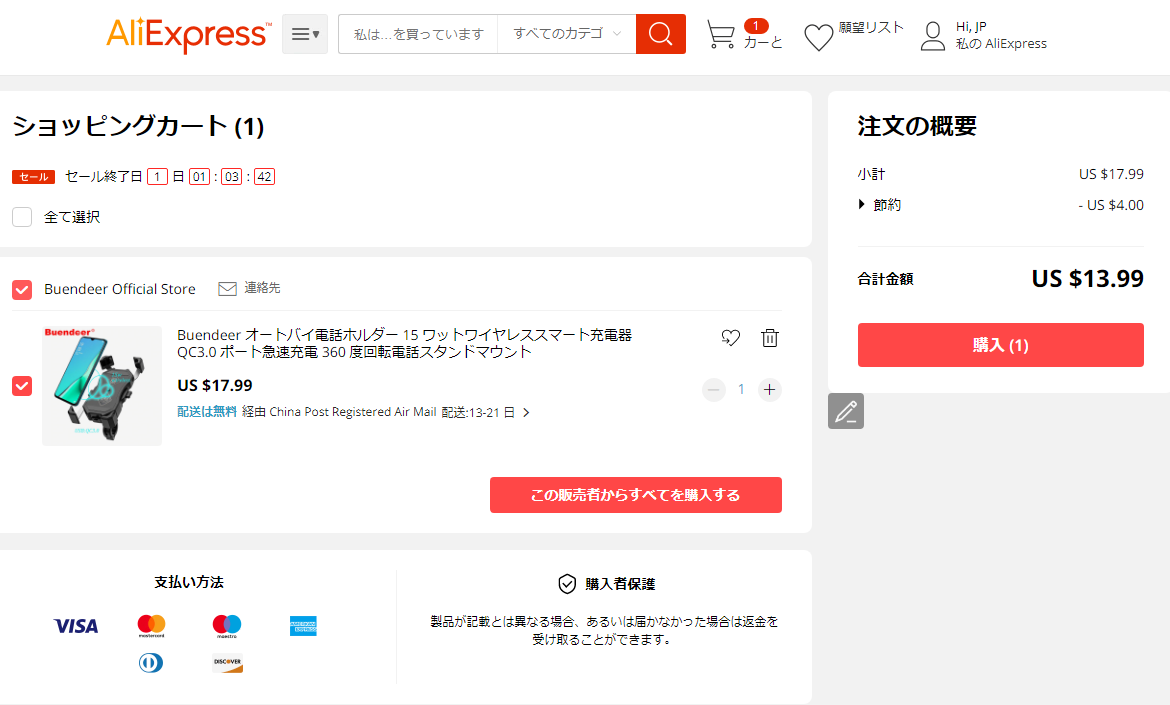1170x705 pixels.
Task: Click the Discover payment logo
Action: (228, 662)
